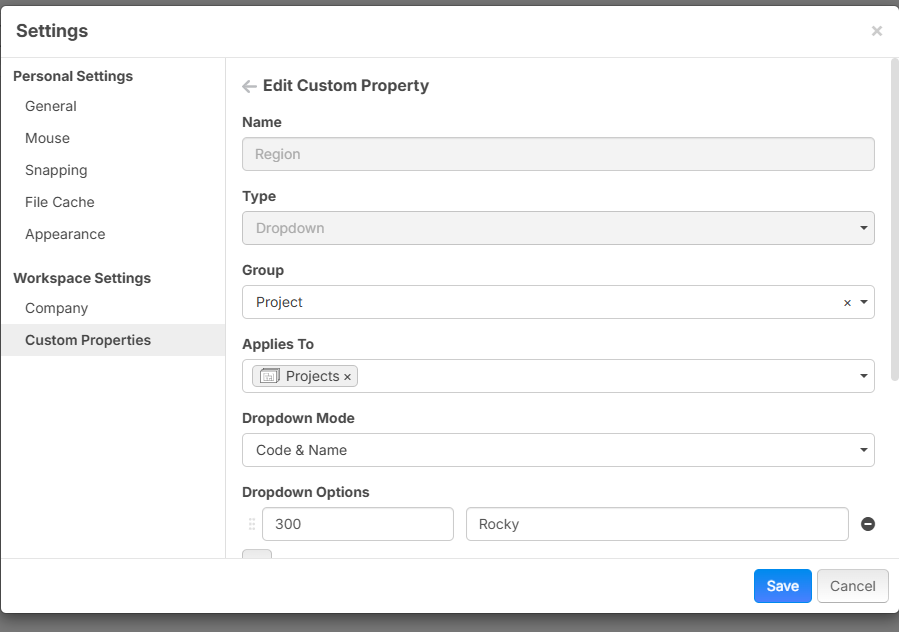The image size is (899, 632).
Task: Expand the Applies To dropdown list
Action: (864, 376)
